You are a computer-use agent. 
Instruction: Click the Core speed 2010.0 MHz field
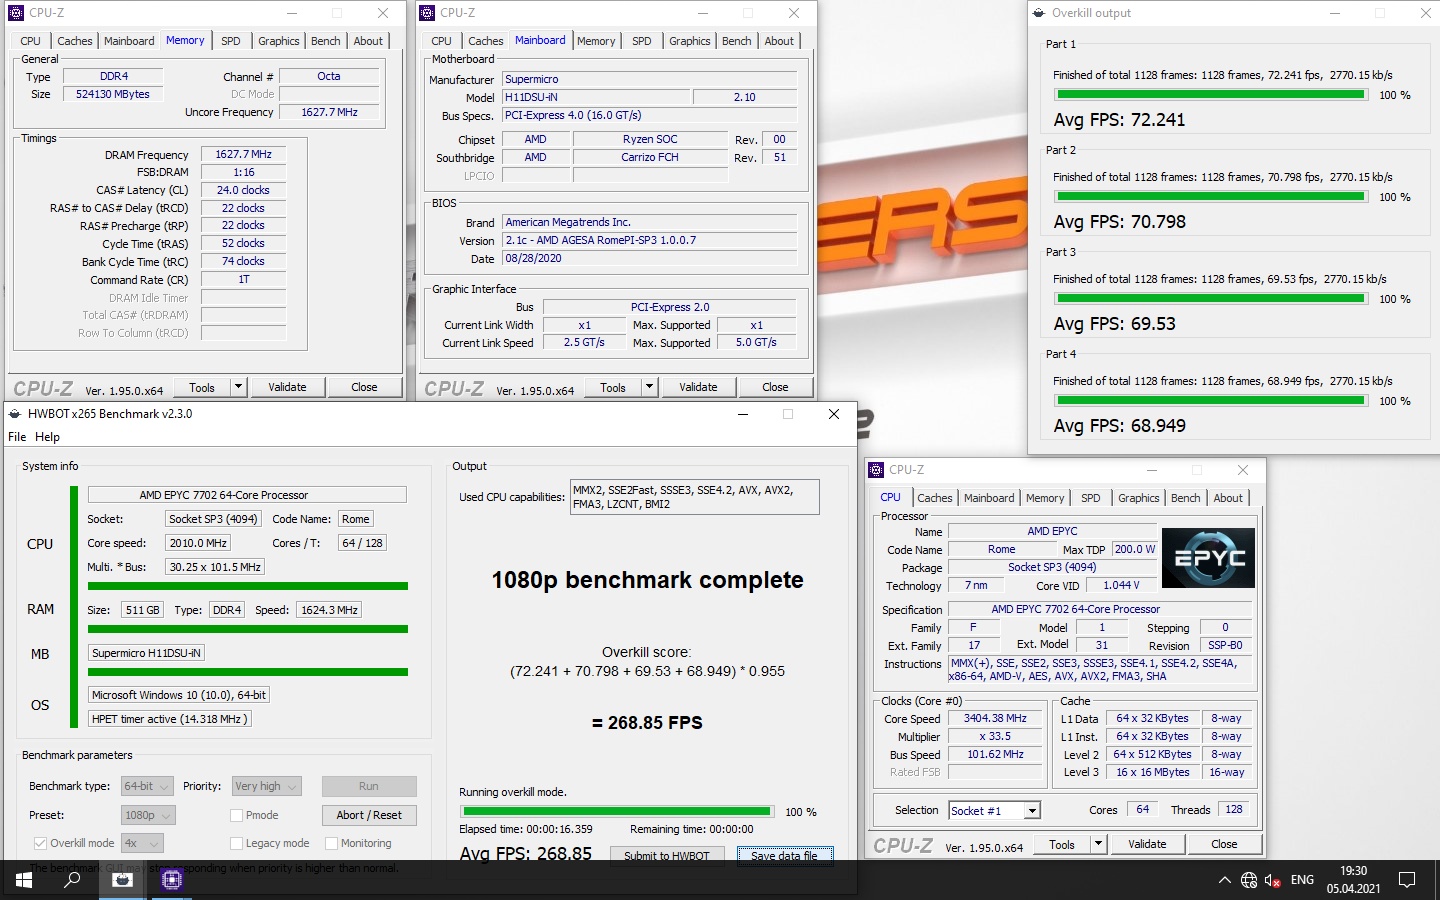(198, 543)
